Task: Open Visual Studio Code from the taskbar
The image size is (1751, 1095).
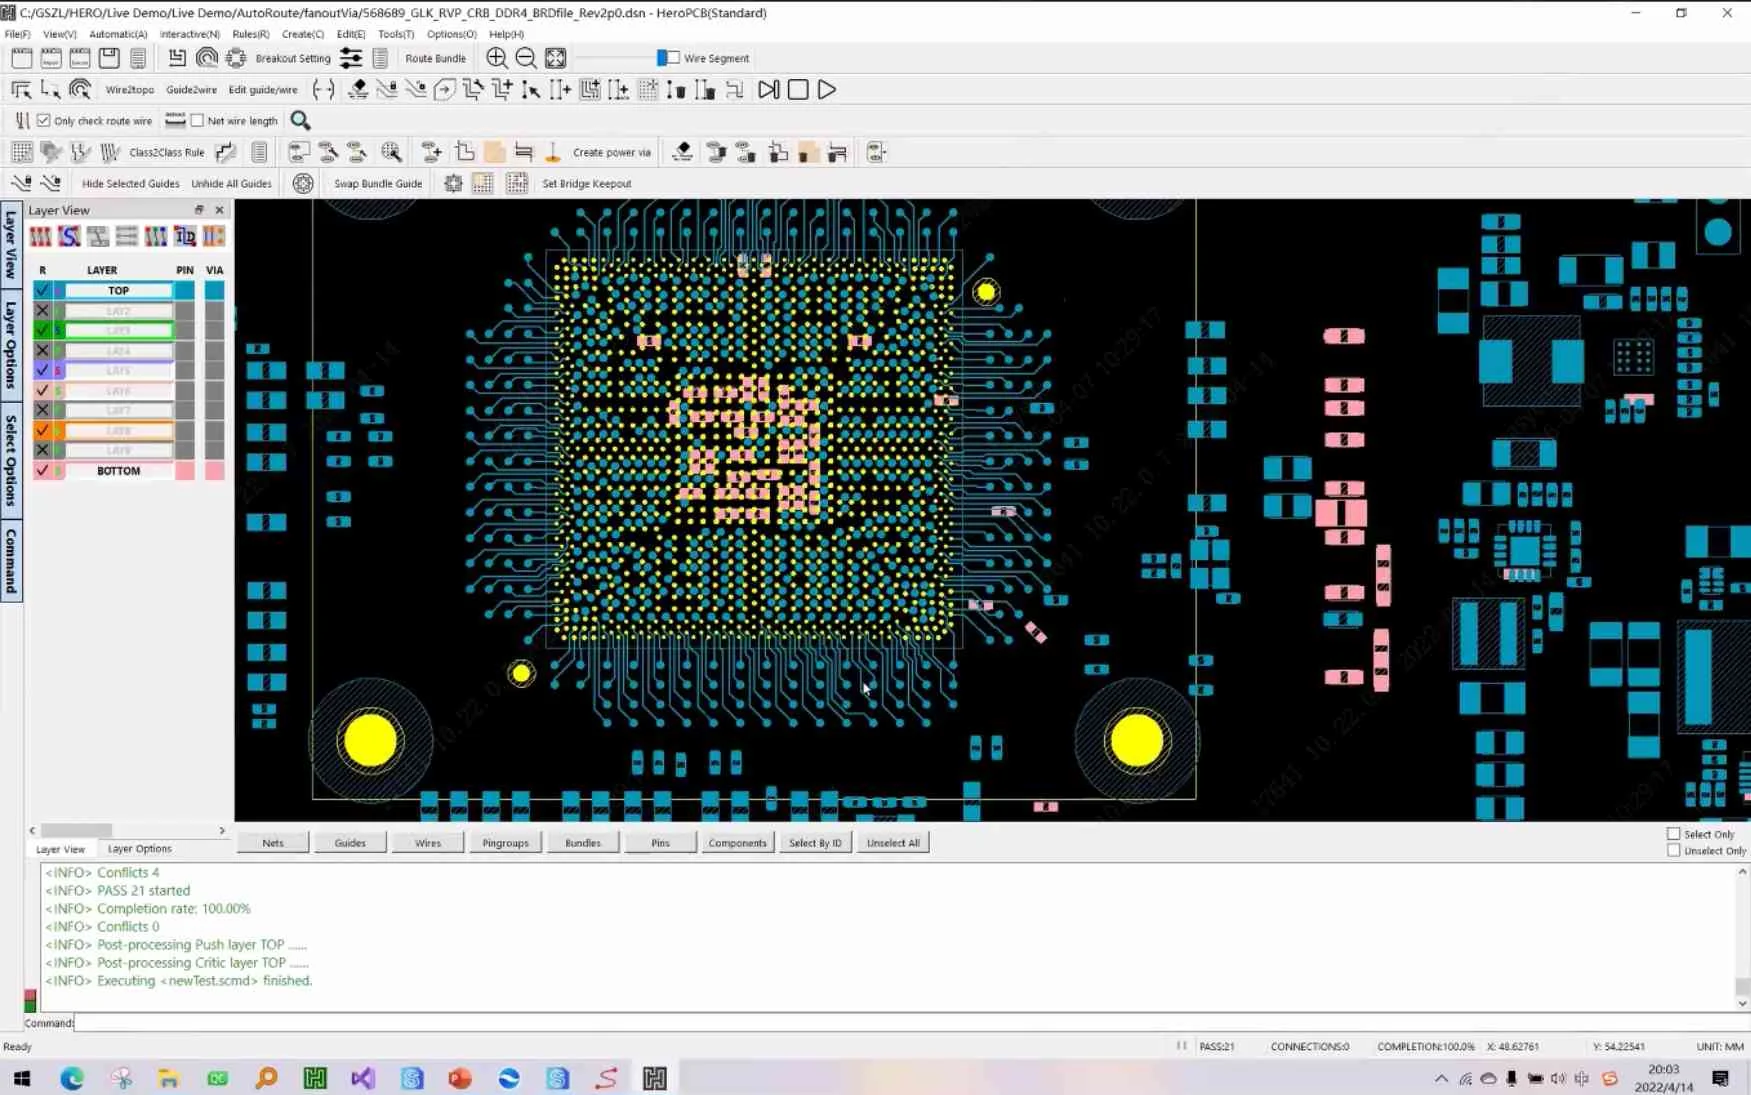Action: tap(363, 1078)
